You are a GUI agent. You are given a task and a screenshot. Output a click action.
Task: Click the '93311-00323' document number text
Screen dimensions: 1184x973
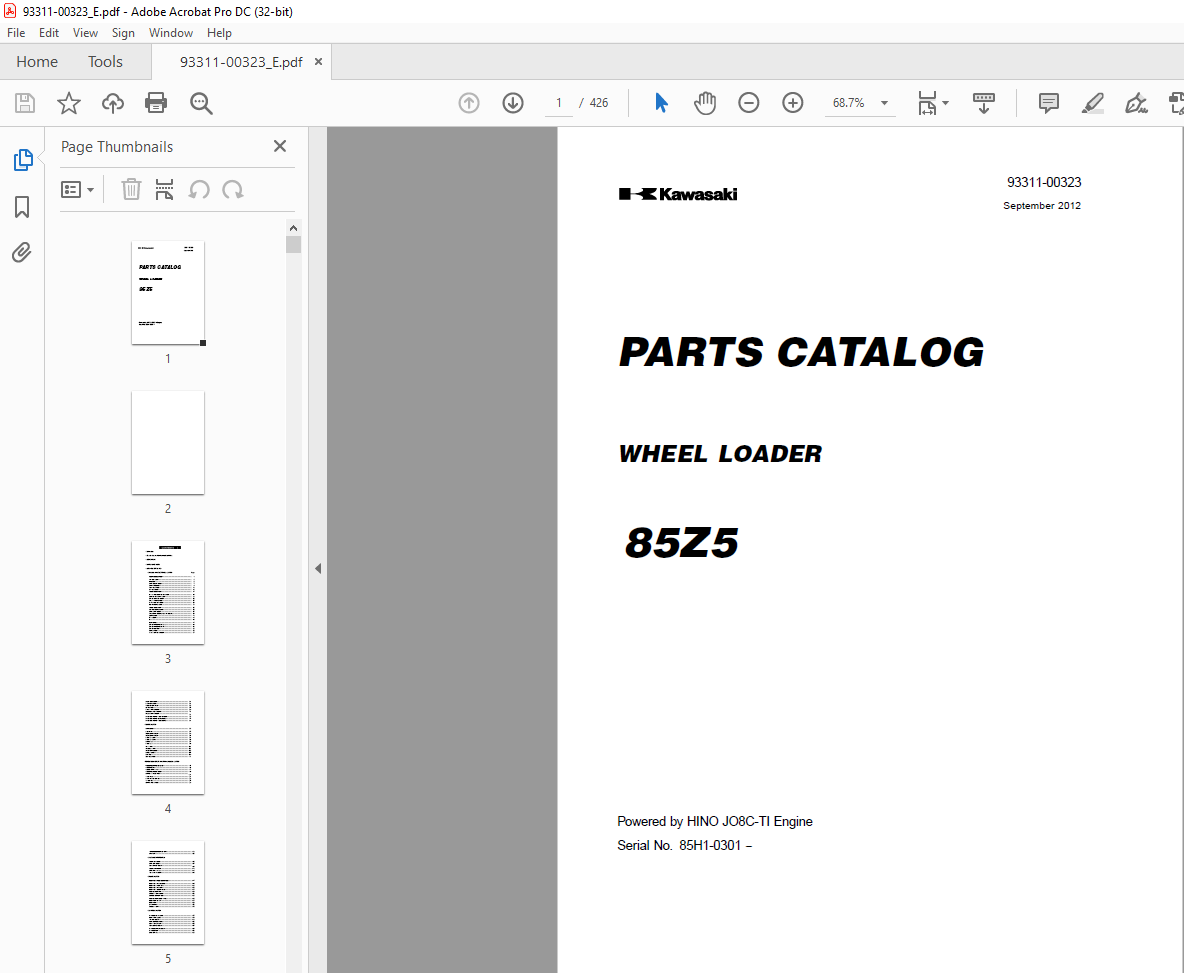[1044, 182]
